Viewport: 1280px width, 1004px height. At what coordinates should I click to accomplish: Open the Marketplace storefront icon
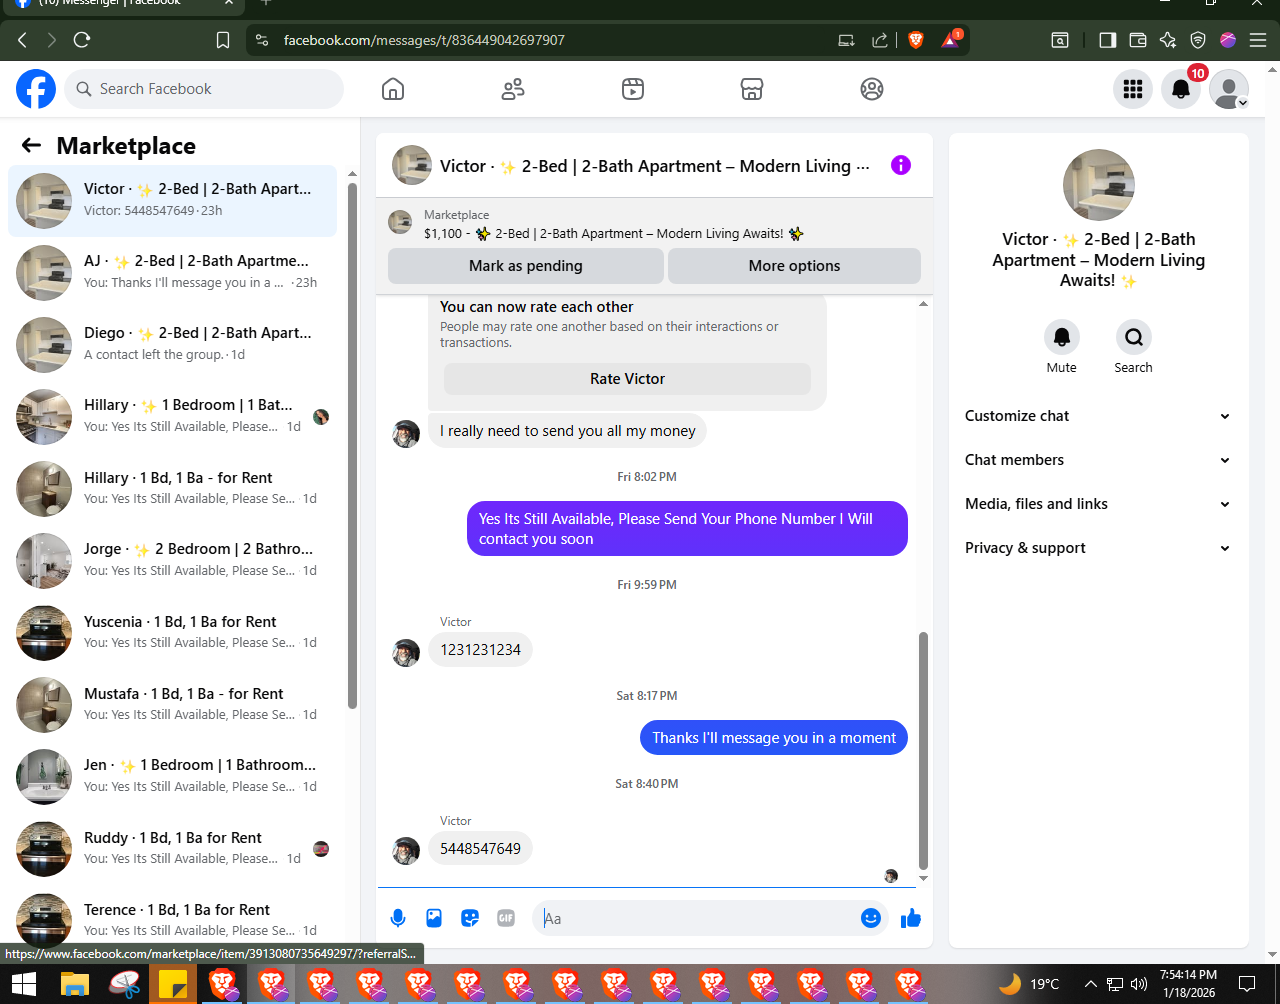[752, 89]
